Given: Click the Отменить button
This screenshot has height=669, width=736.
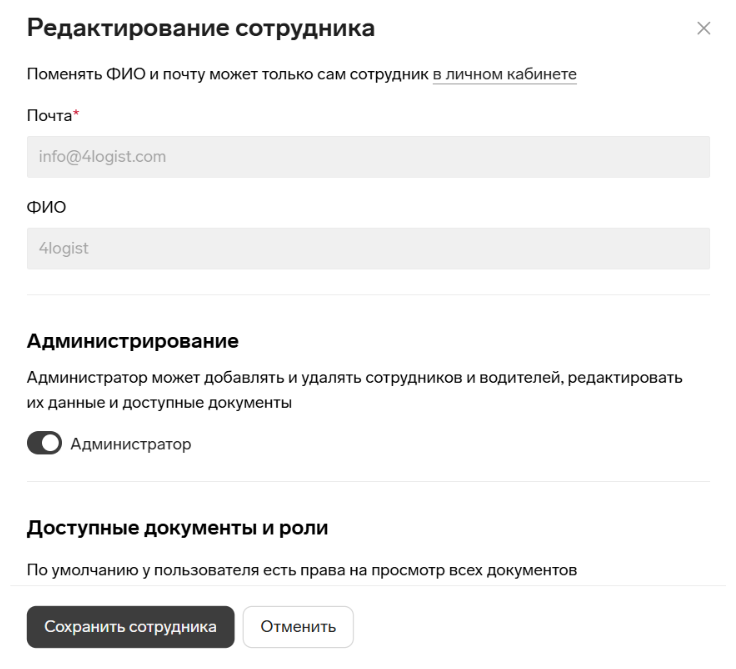Looking at the screenshot, I should pos(298,626).
